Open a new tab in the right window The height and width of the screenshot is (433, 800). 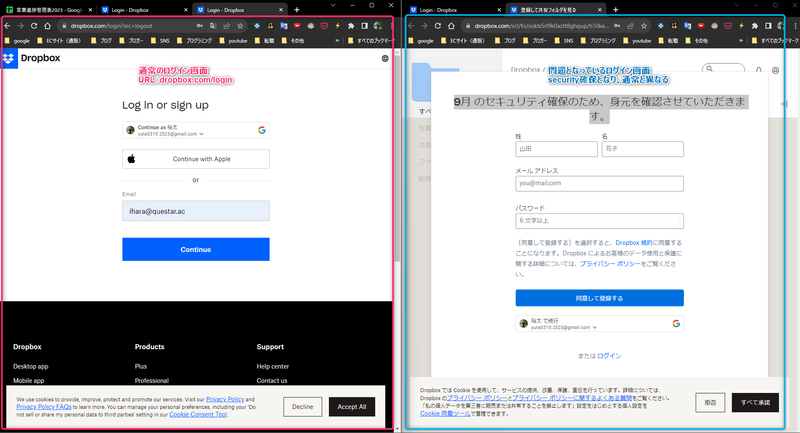coord(615,10)
